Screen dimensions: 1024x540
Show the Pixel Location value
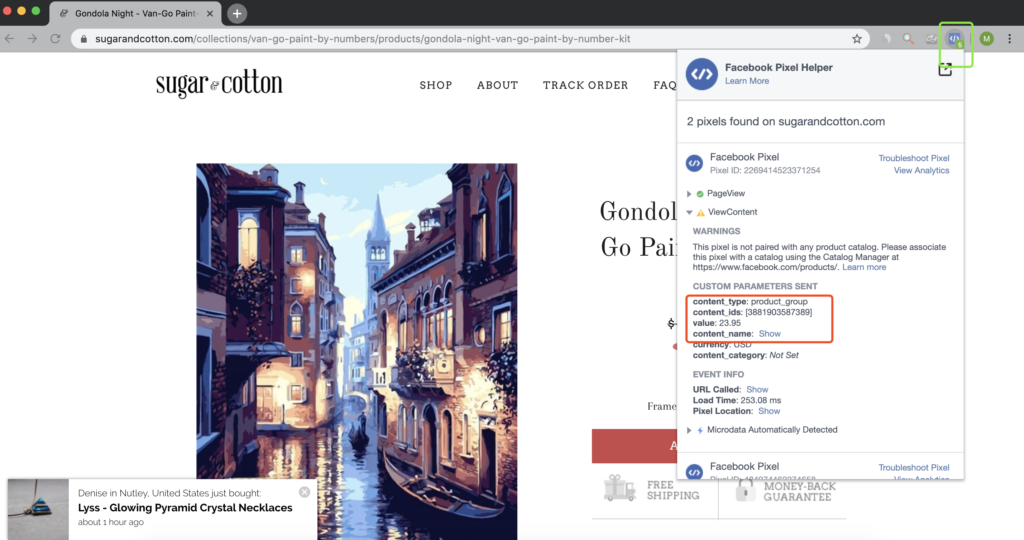click(x=769, y=411)
